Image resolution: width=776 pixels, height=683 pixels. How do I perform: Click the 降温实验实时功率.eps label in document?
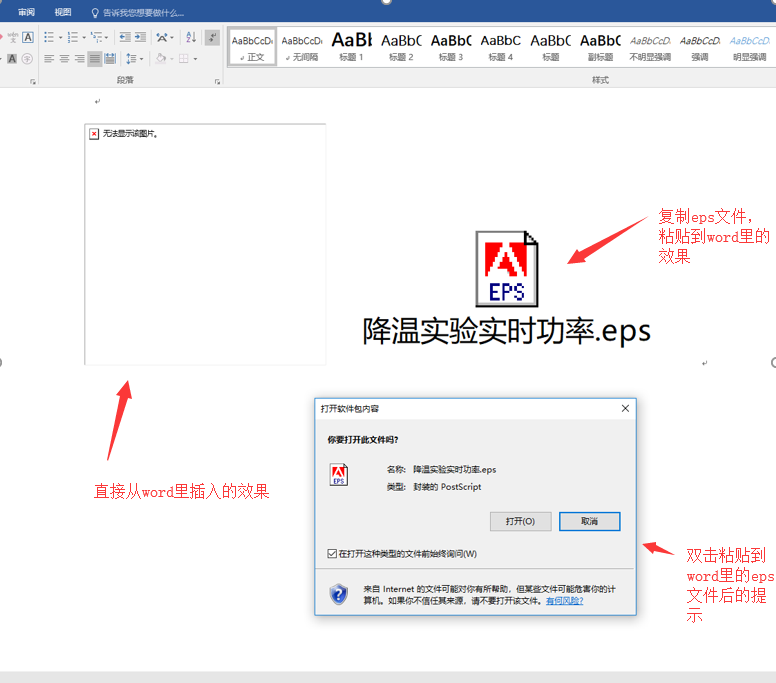coord(506,331)
